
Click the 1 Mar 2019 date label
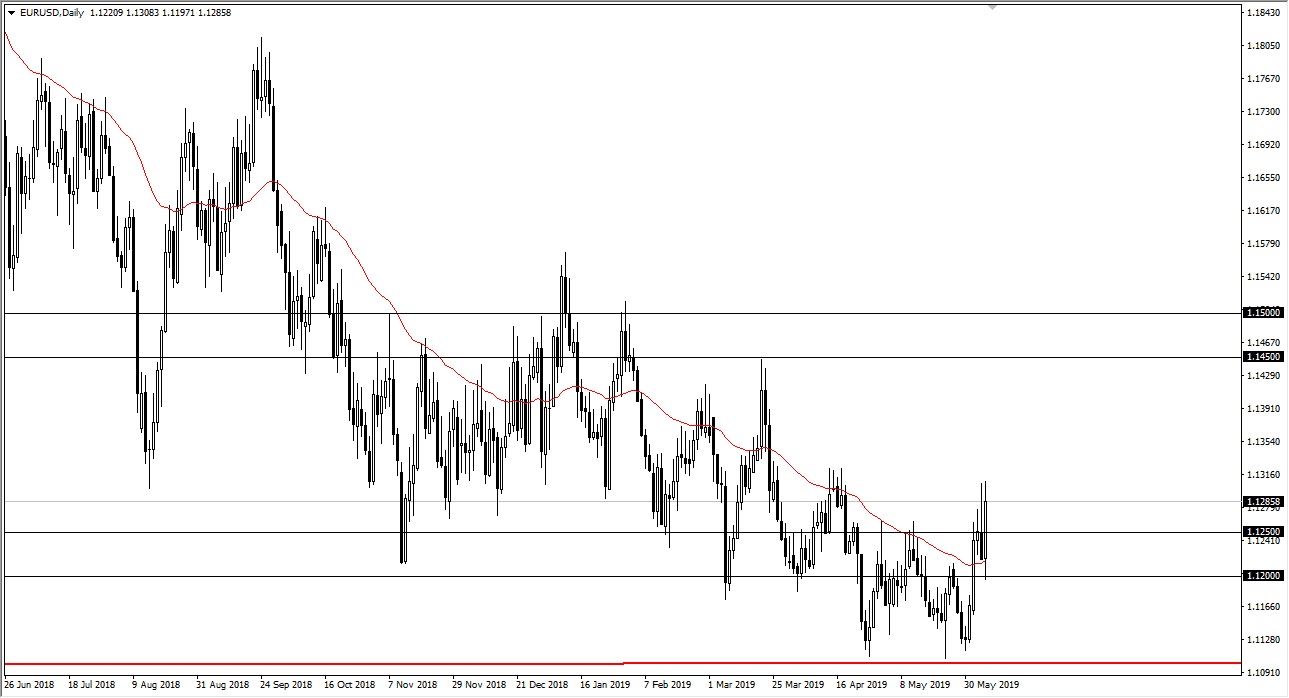pos(730,684)
